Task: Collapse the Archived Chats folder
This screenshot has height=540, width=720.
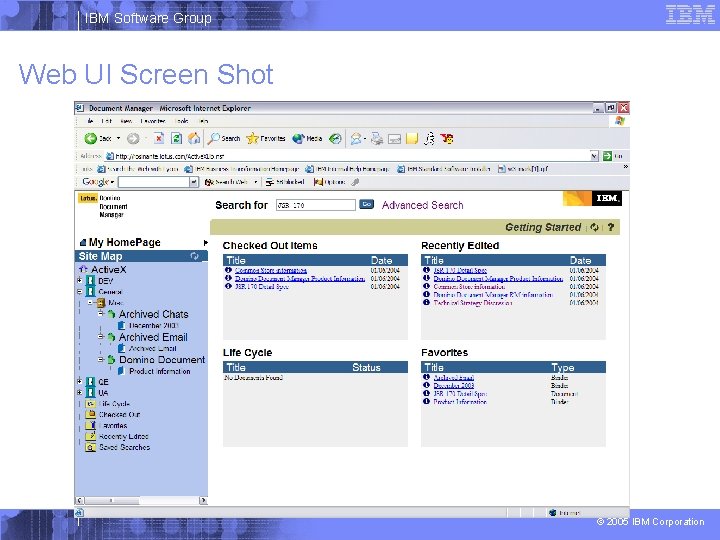Action: click(101, 314)
